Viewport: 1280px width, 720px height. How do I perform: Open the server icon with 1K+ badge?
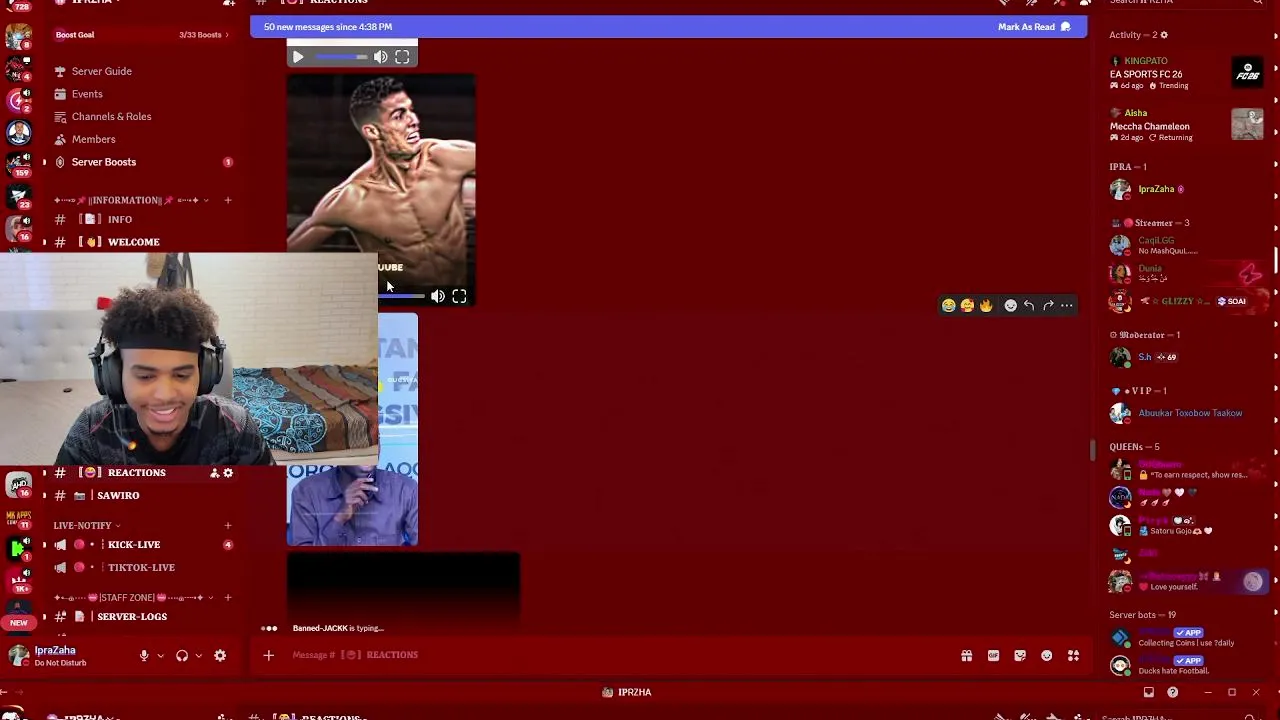(x=18, y=581)
